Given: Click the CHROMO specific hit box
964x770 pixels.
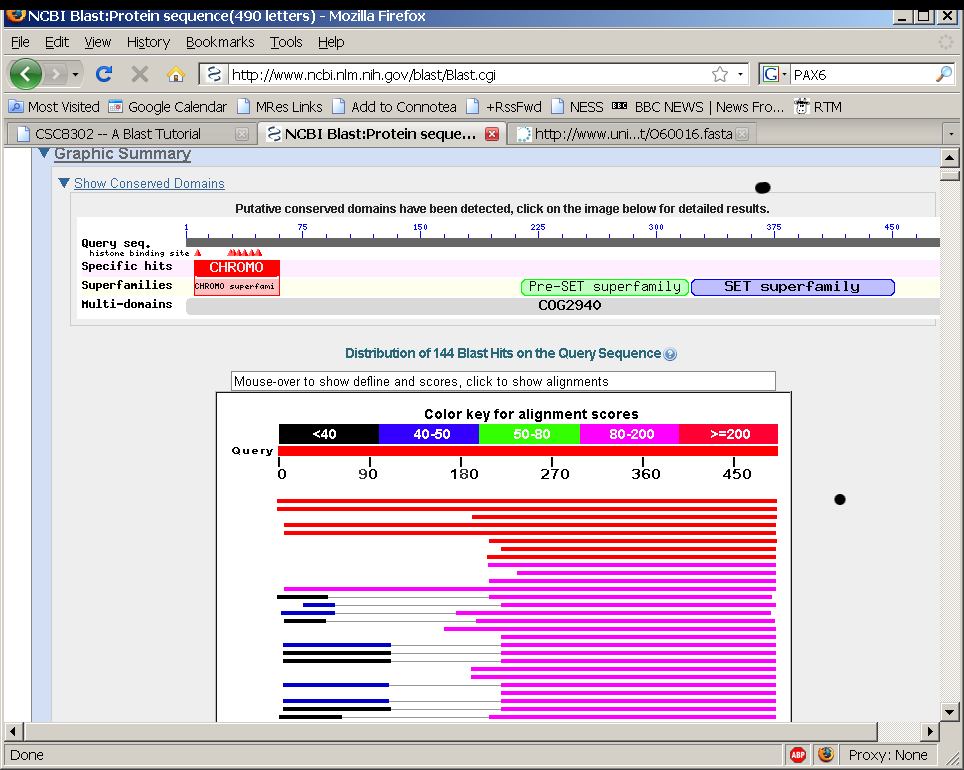Looking at the screenshot, I should [x=236, y=268].
